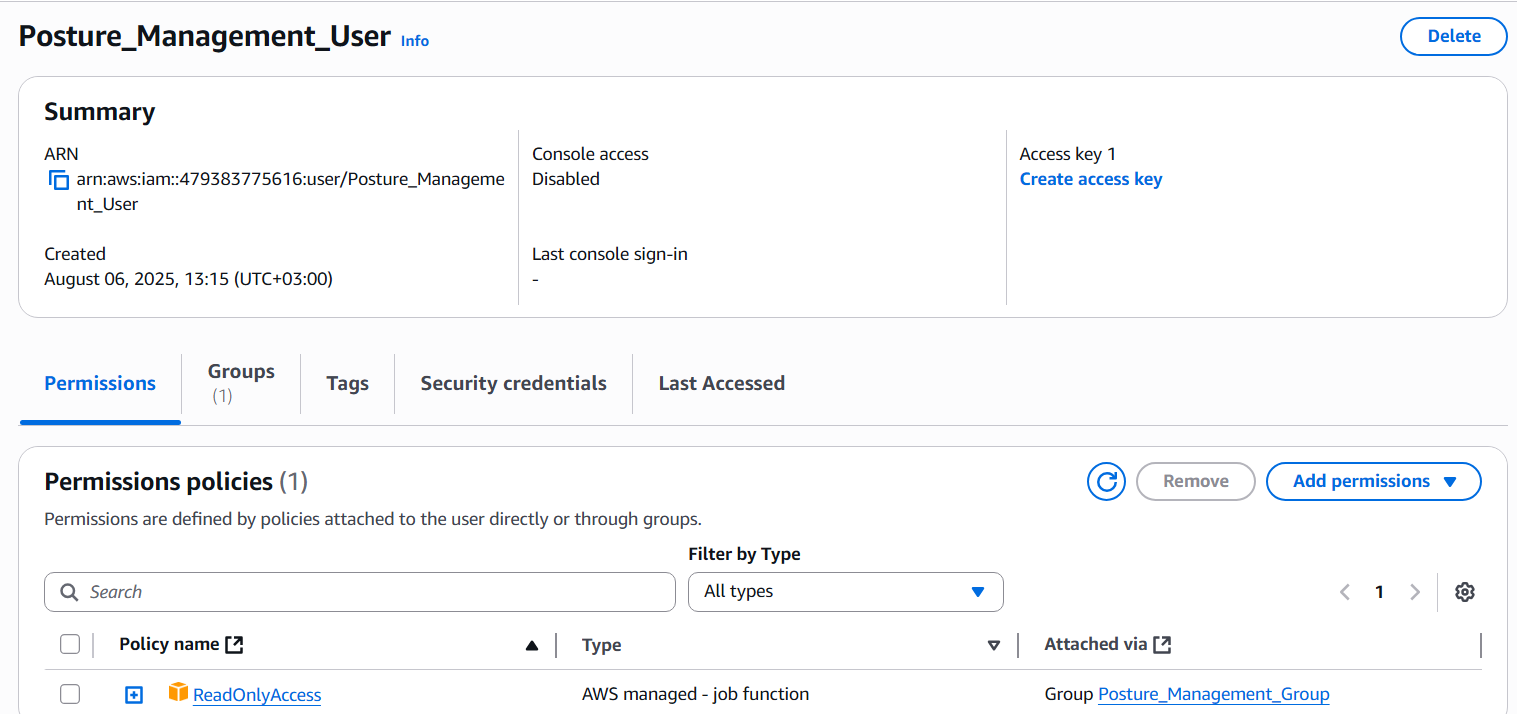Click the 'Access key 1' label
This screenshot has height=714, width=1517.
coord(1068,154)
